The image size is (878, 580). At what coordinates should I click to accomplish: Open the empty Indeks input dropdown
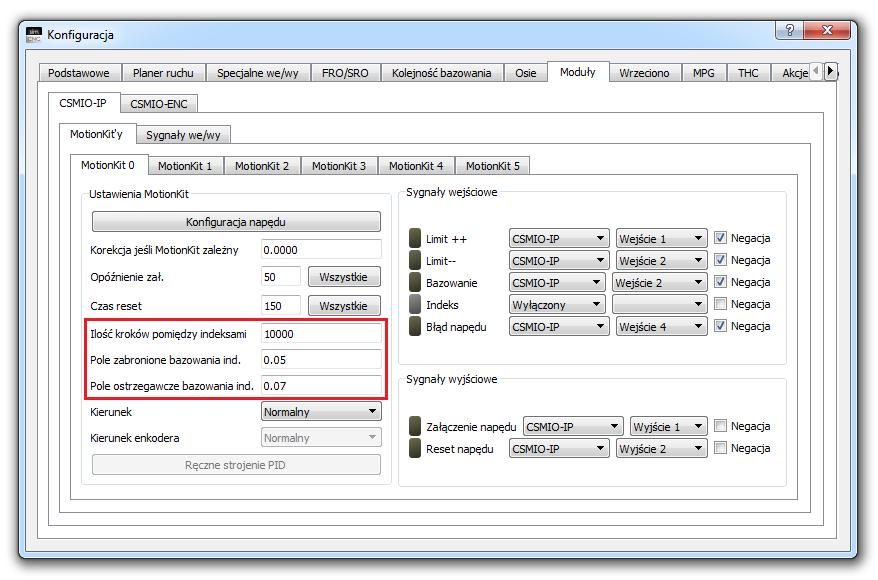pyautogui.click(x=660, y=305)
